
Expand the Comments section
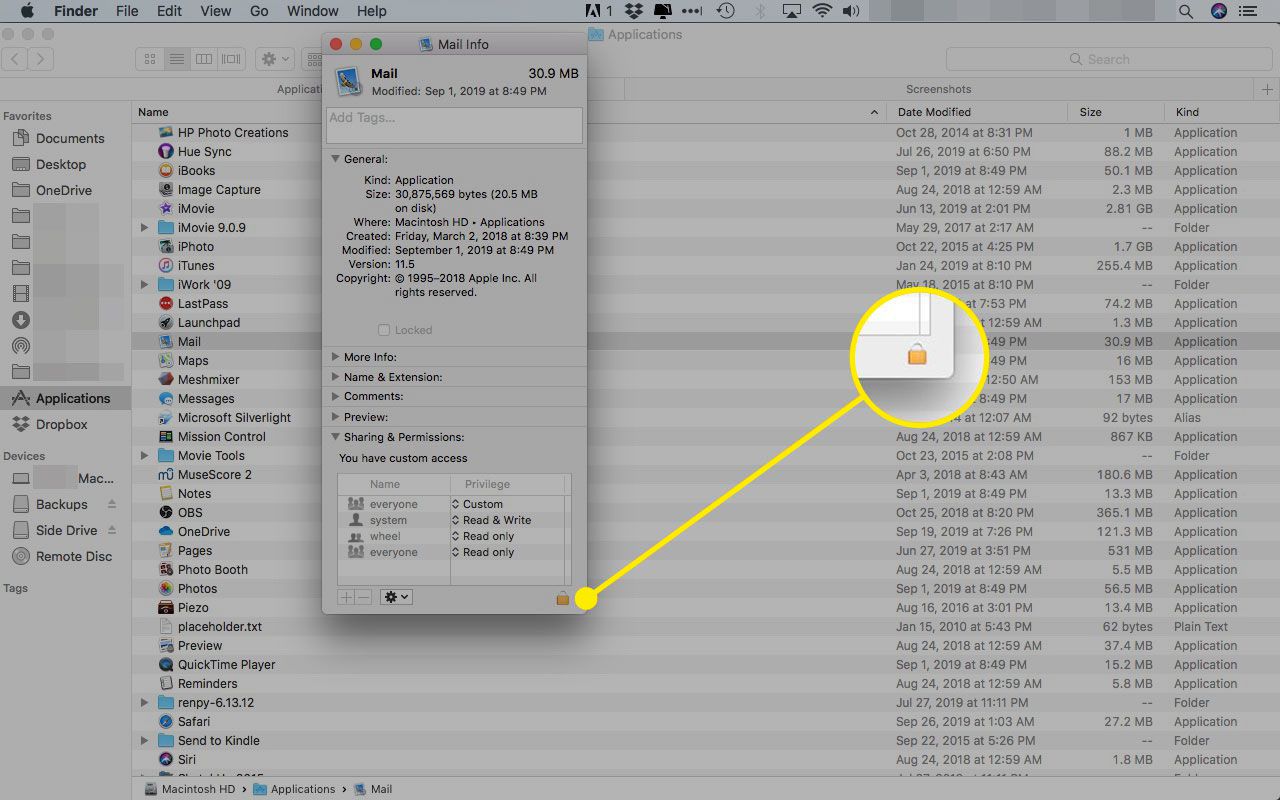[x=335, y=397]
